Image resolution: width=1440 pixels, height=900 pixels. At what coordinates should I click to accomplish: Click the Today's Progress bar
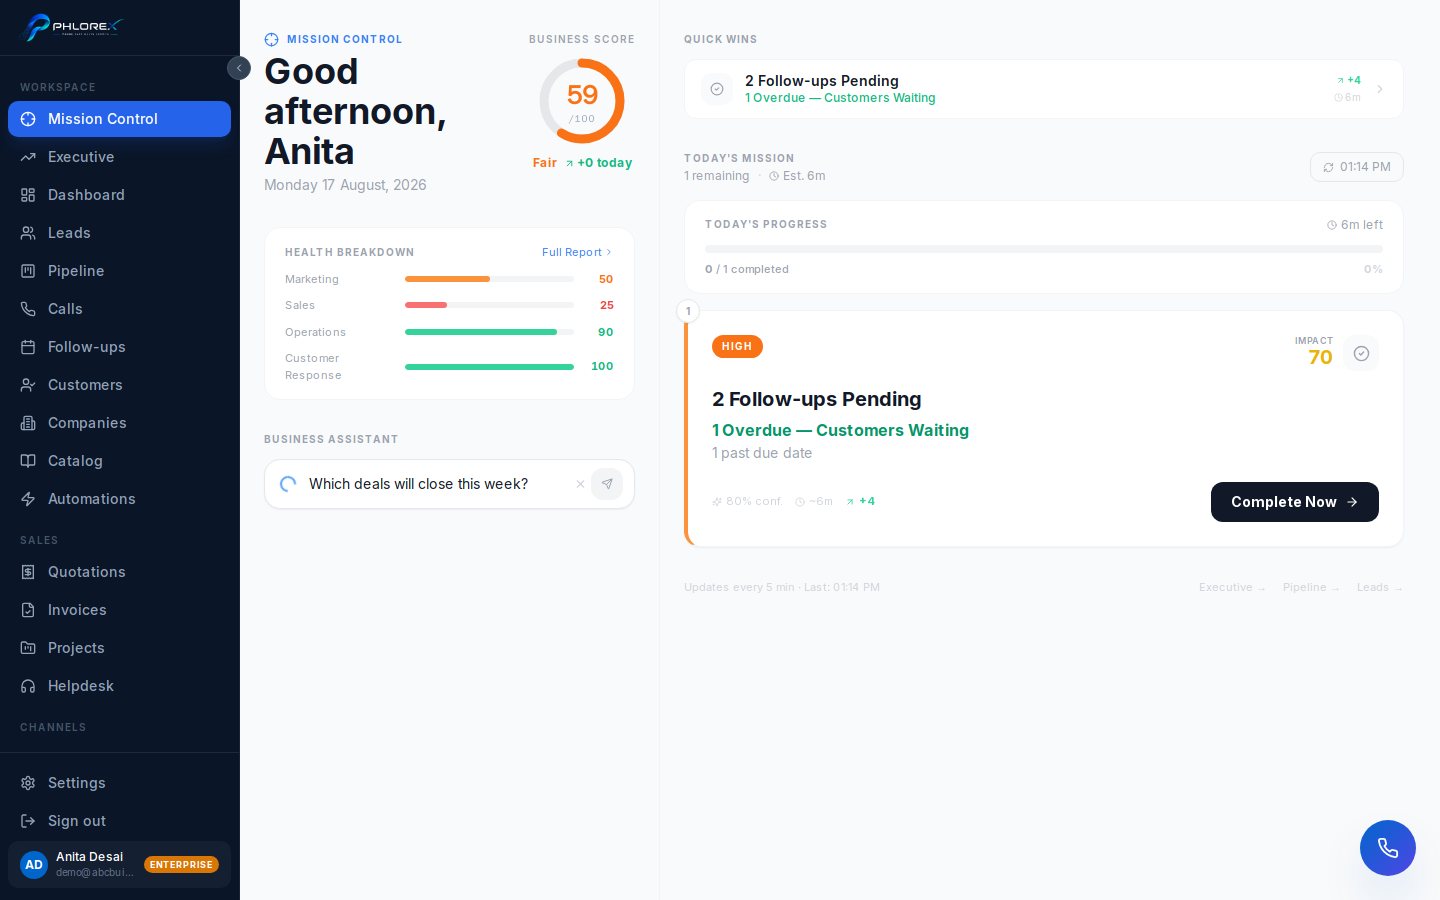1044,249
